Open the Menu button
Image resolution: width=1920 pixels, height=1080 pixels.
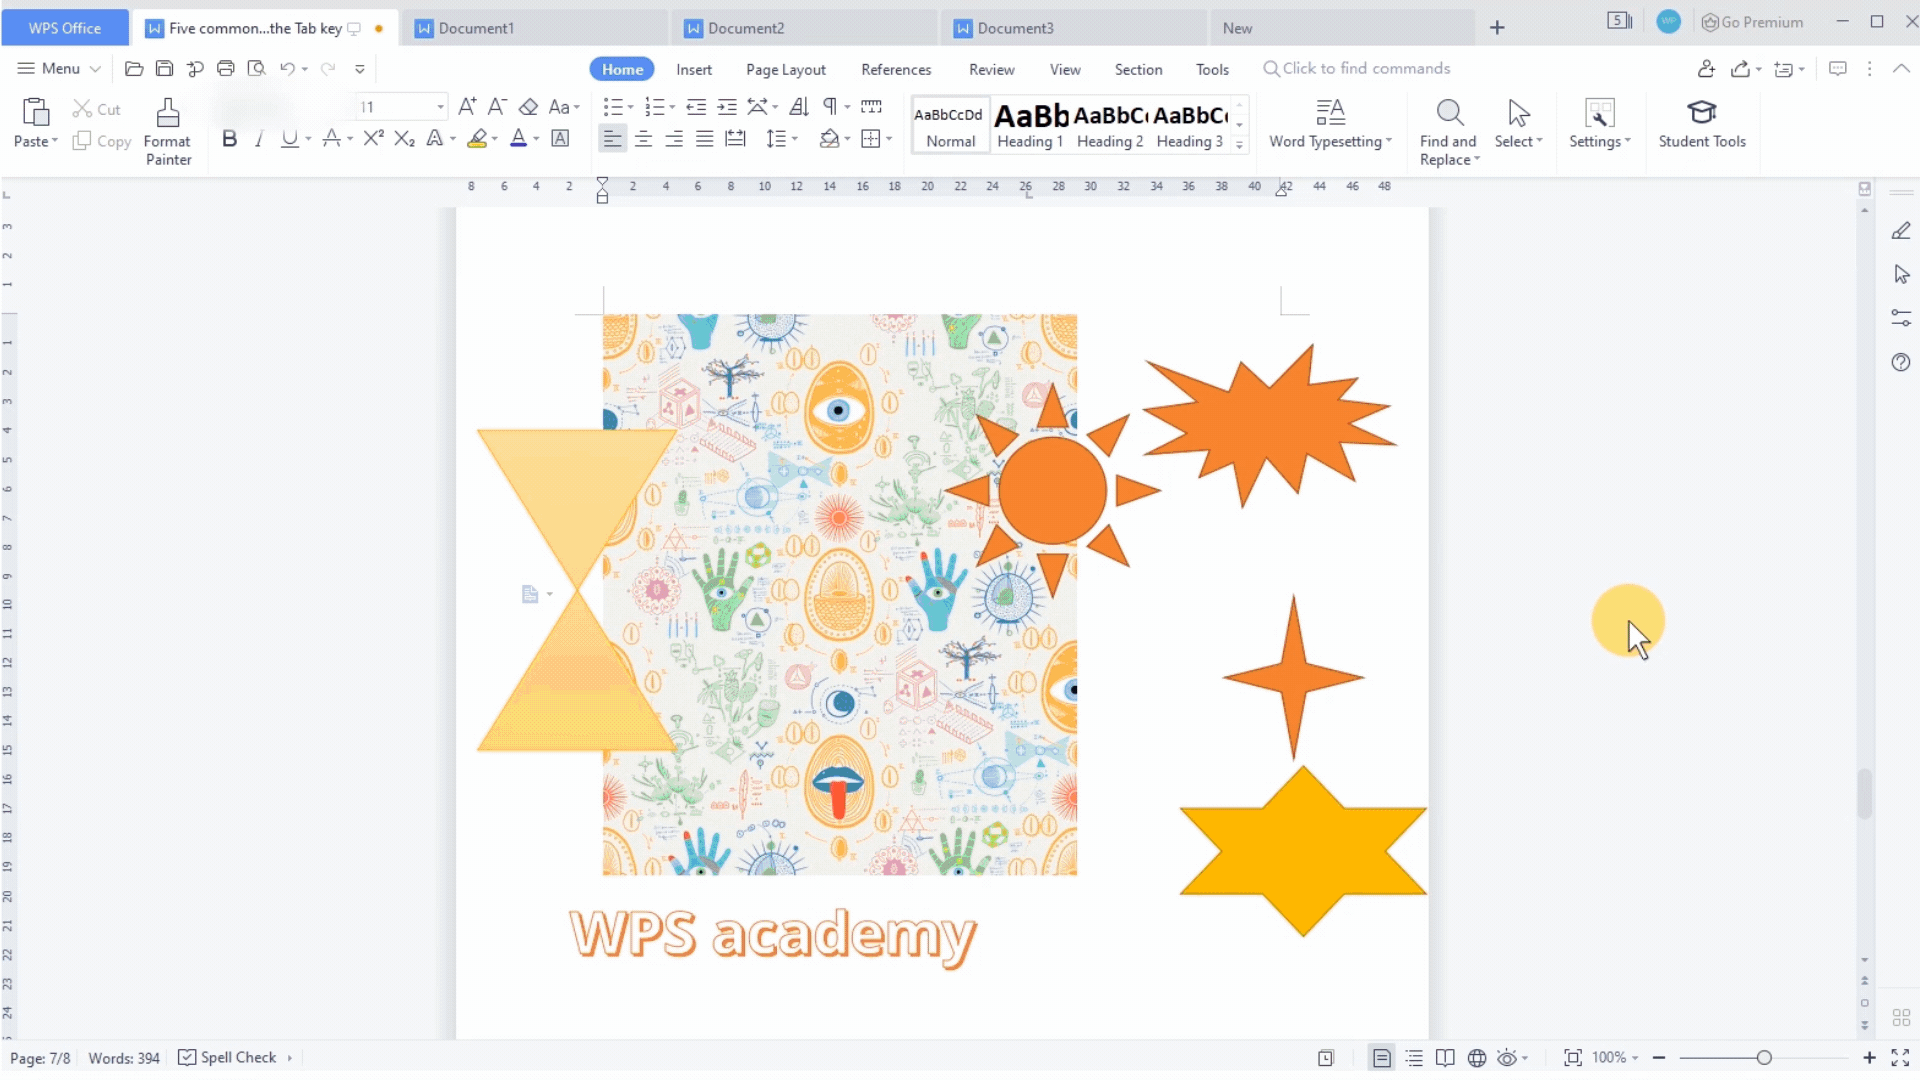pyautogui.click(x=59, y=68)
